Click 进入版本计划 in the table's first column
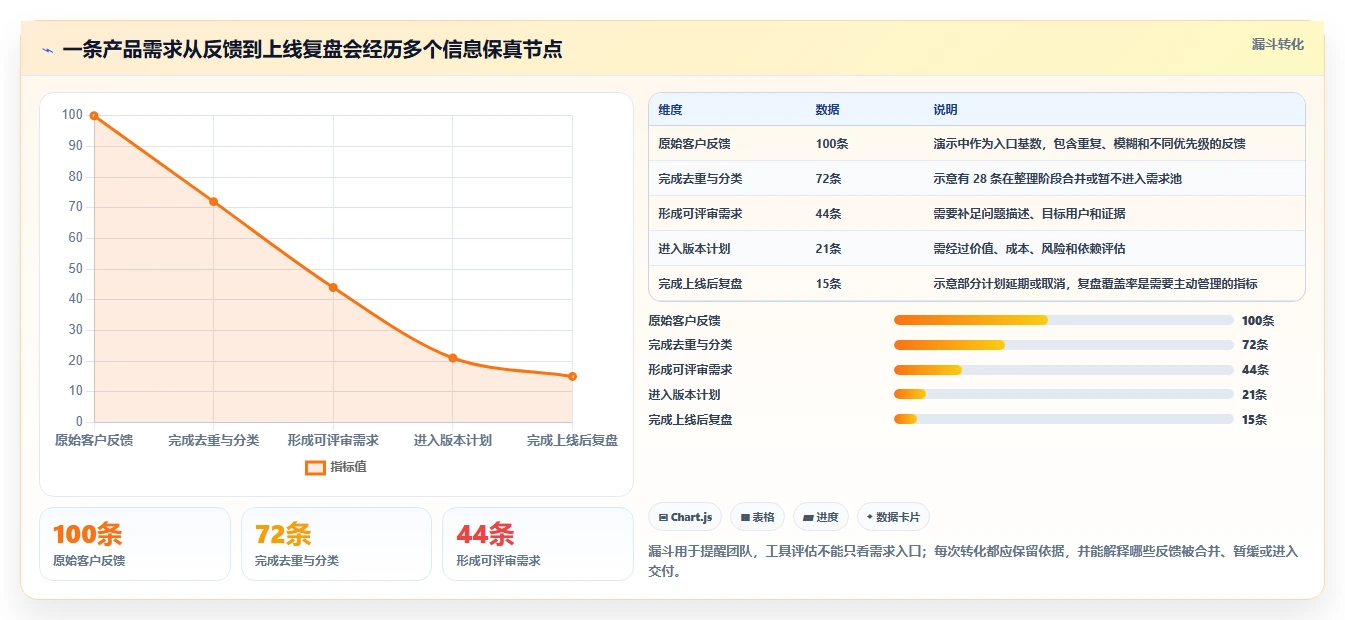Screen dimensions: 1345x620 coord(694,249)
